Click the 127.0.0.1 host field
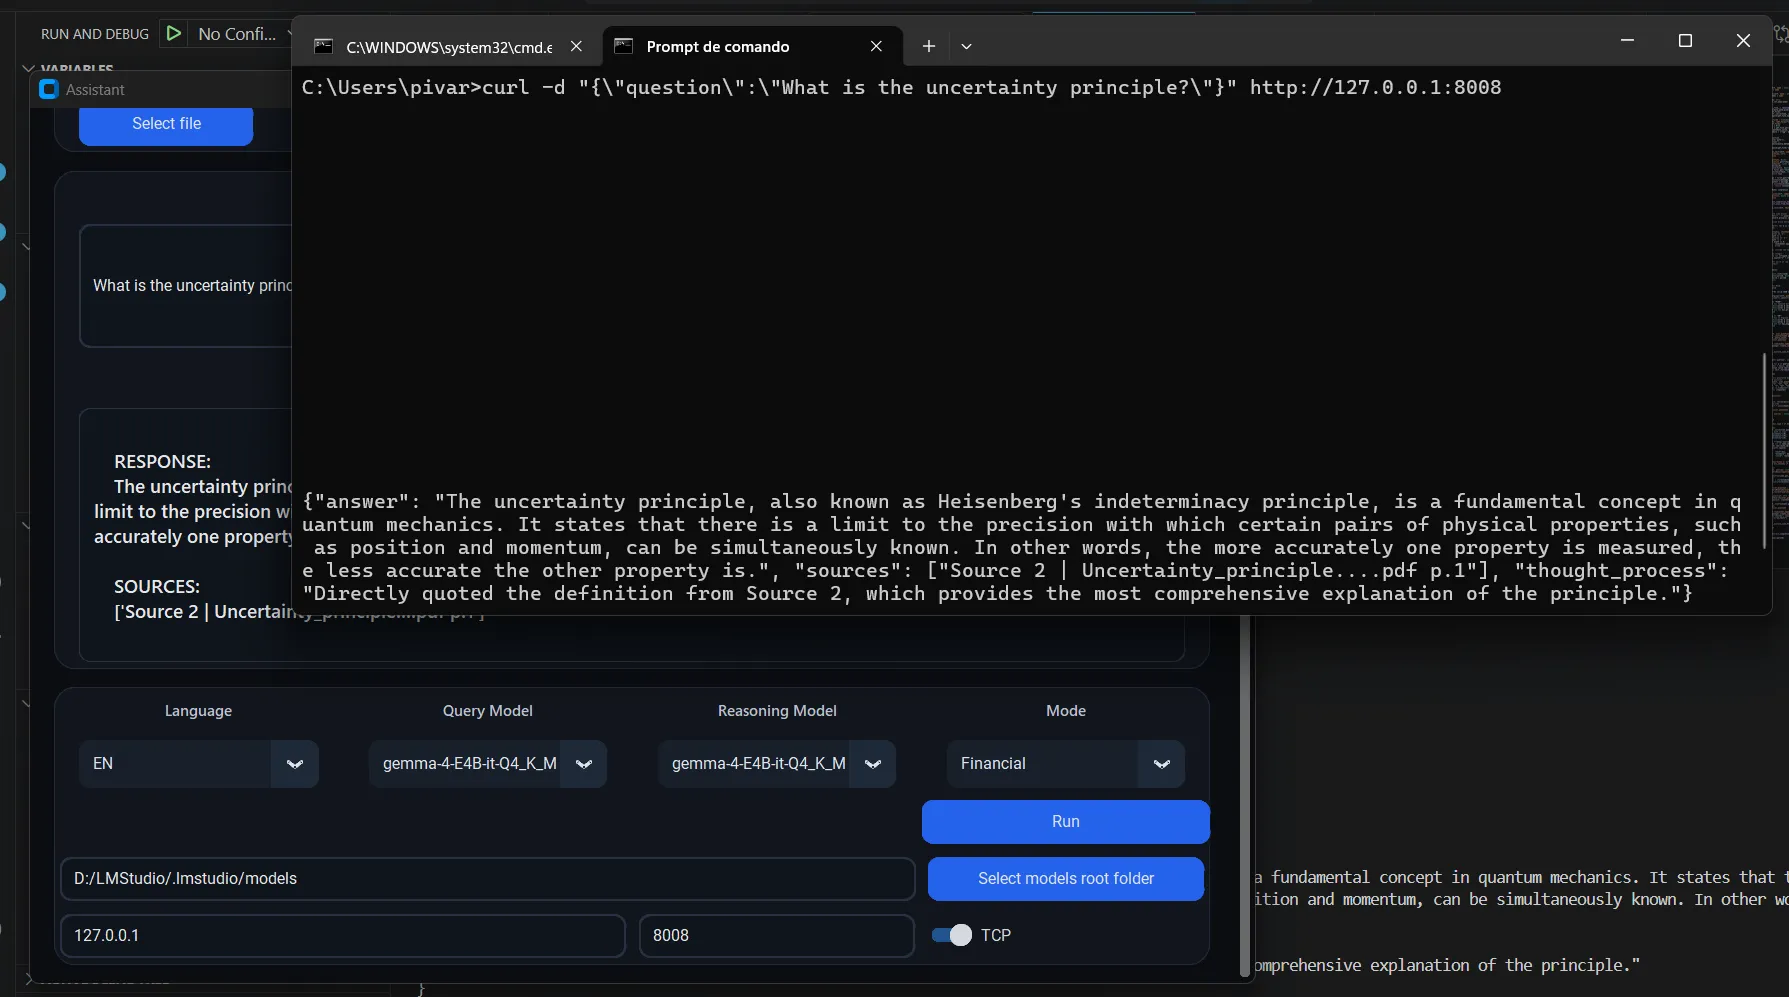This screenshot has width=1789, height=997. (x=342, y=936)
